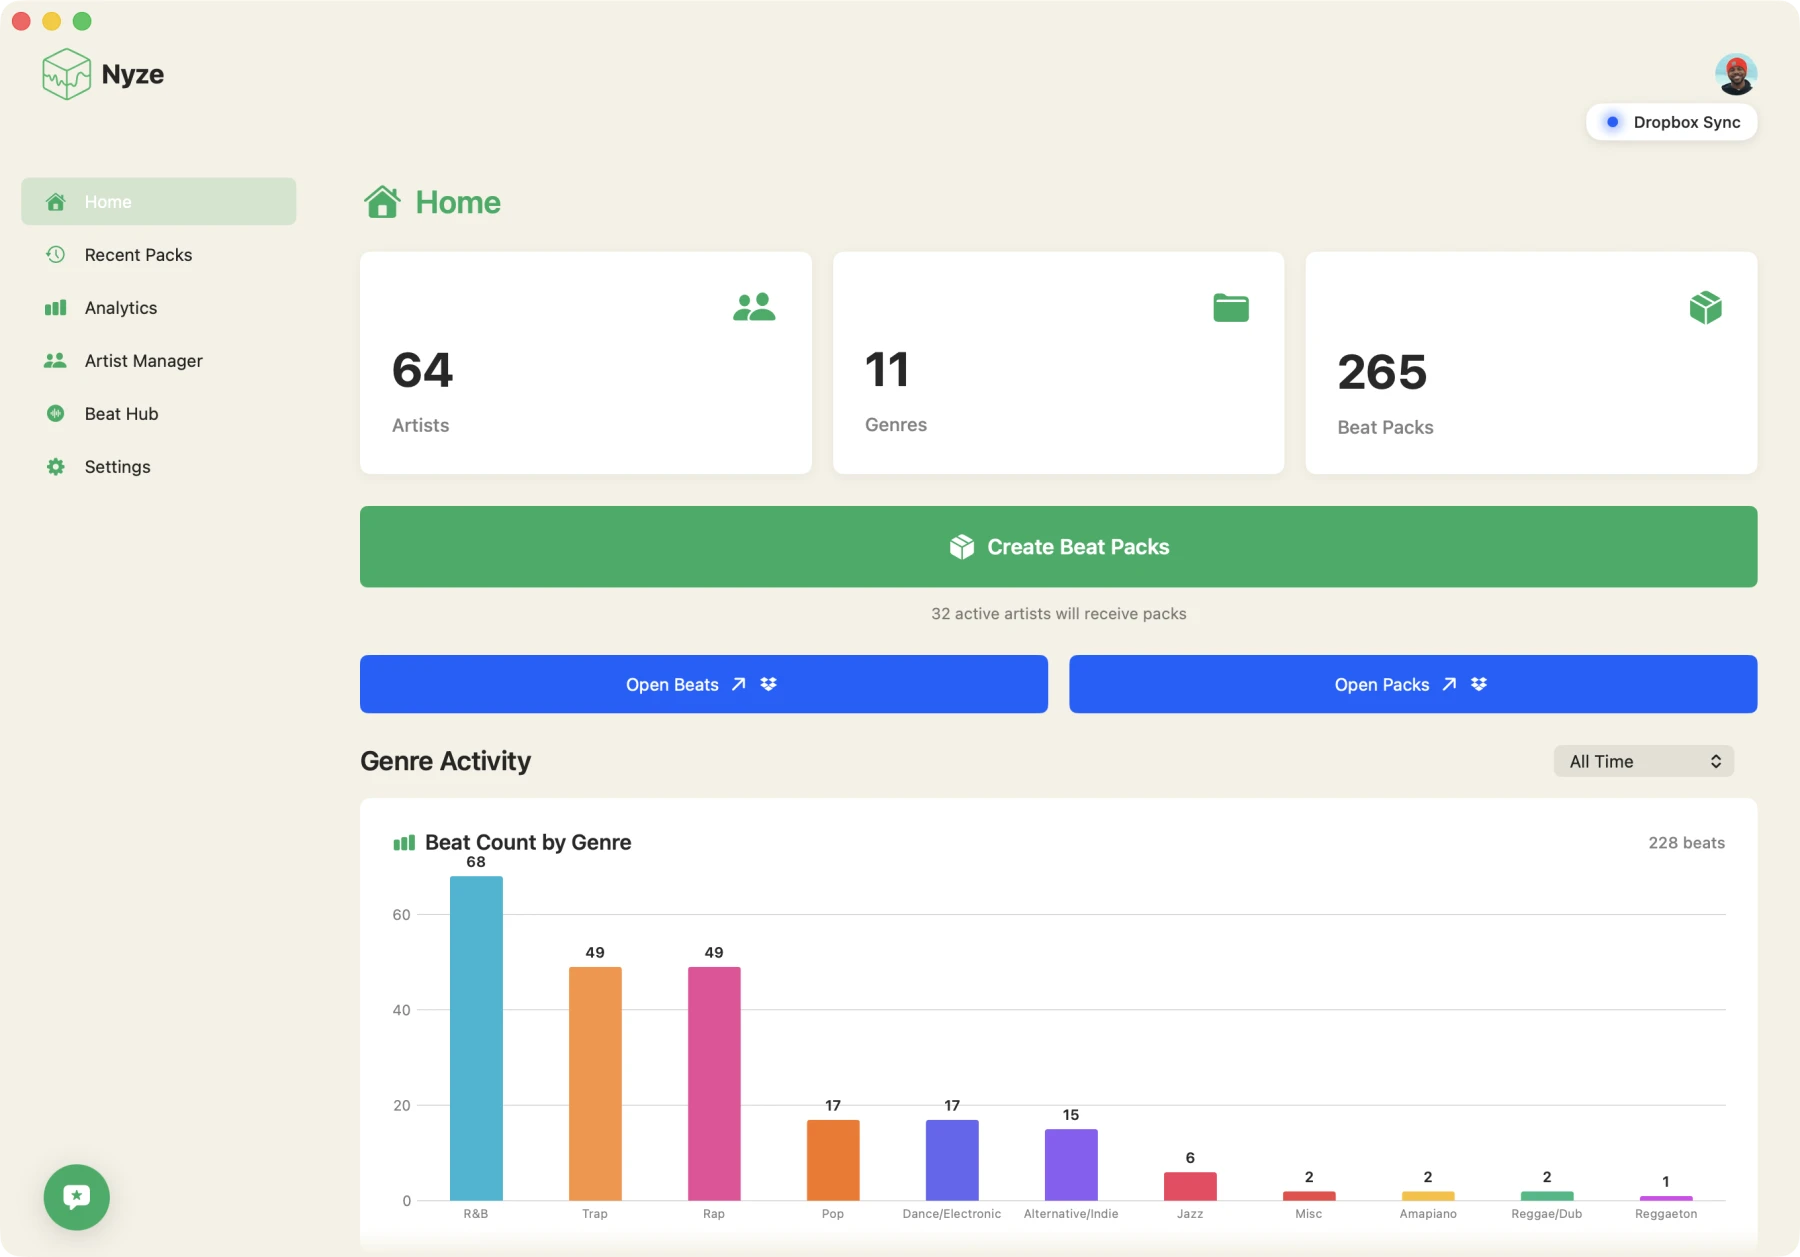Click the blue R&B bar in chart

tap(476, 1038)
